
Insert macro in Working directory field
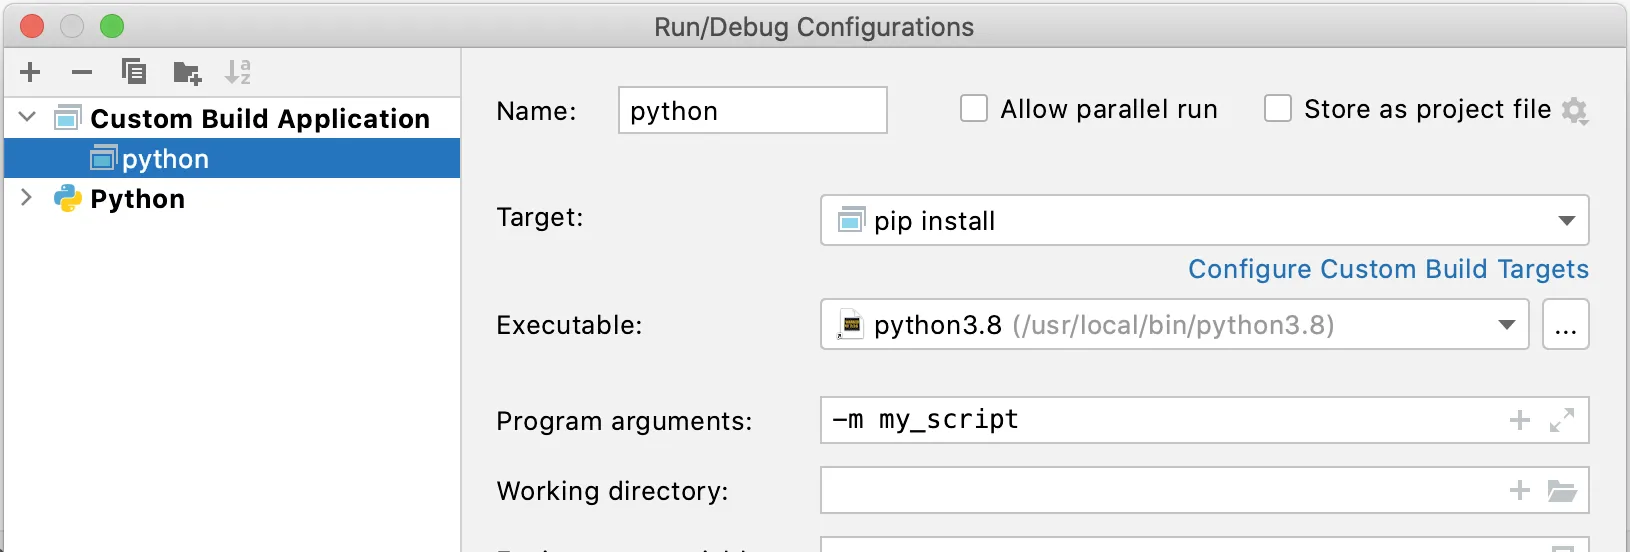pos(1519,491)
